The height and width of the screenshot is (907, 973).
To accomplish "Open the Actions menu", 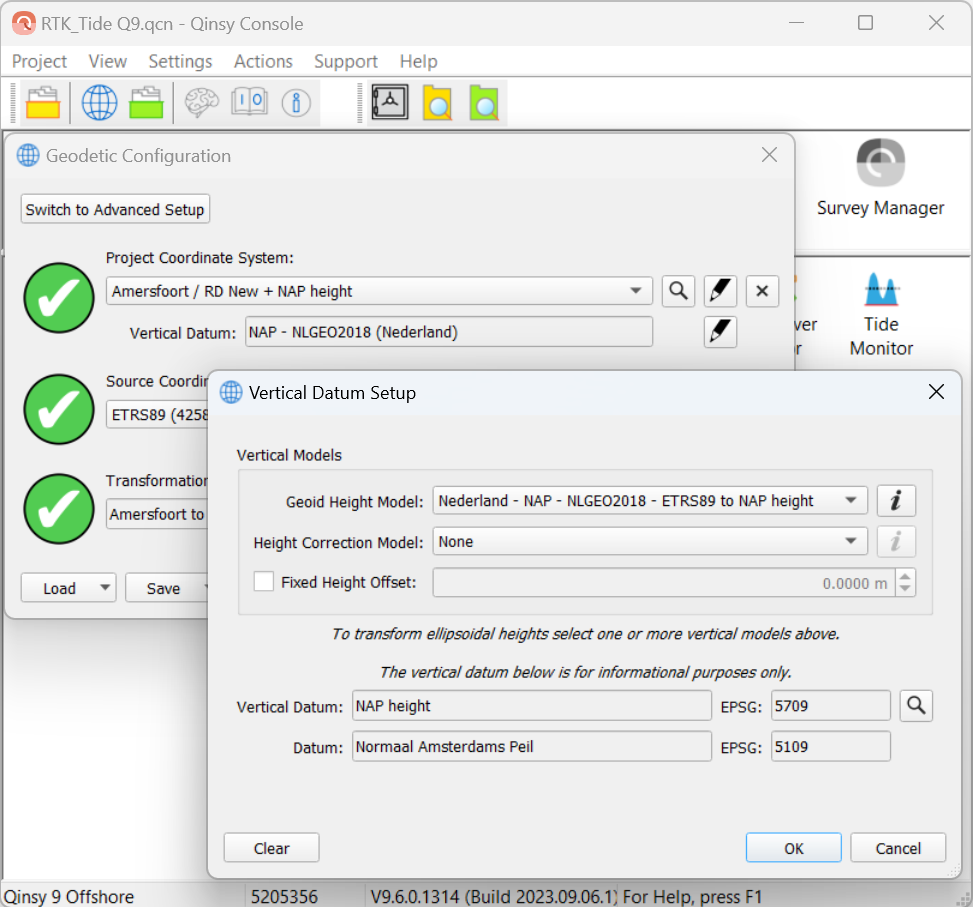I will (x=263, y=61).
